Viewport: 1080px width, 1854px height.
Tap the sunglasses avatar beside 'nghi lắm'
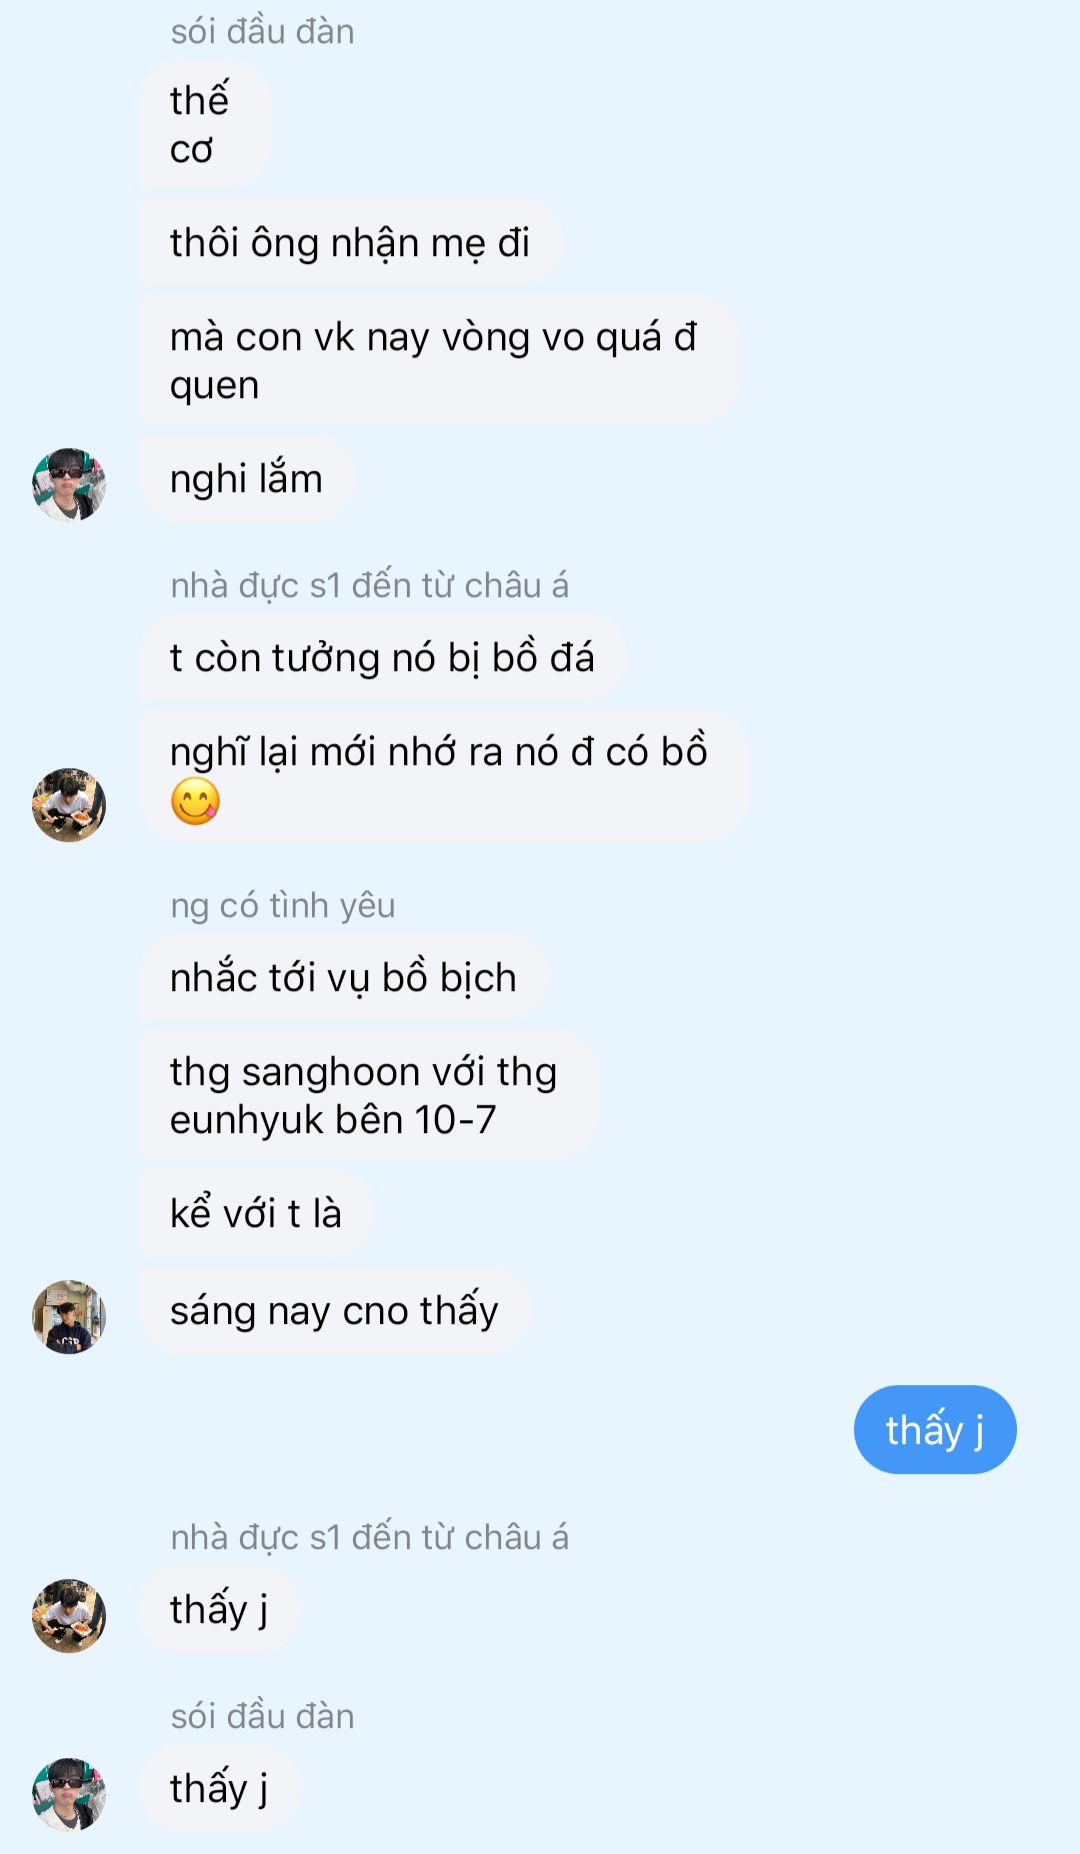69,485
